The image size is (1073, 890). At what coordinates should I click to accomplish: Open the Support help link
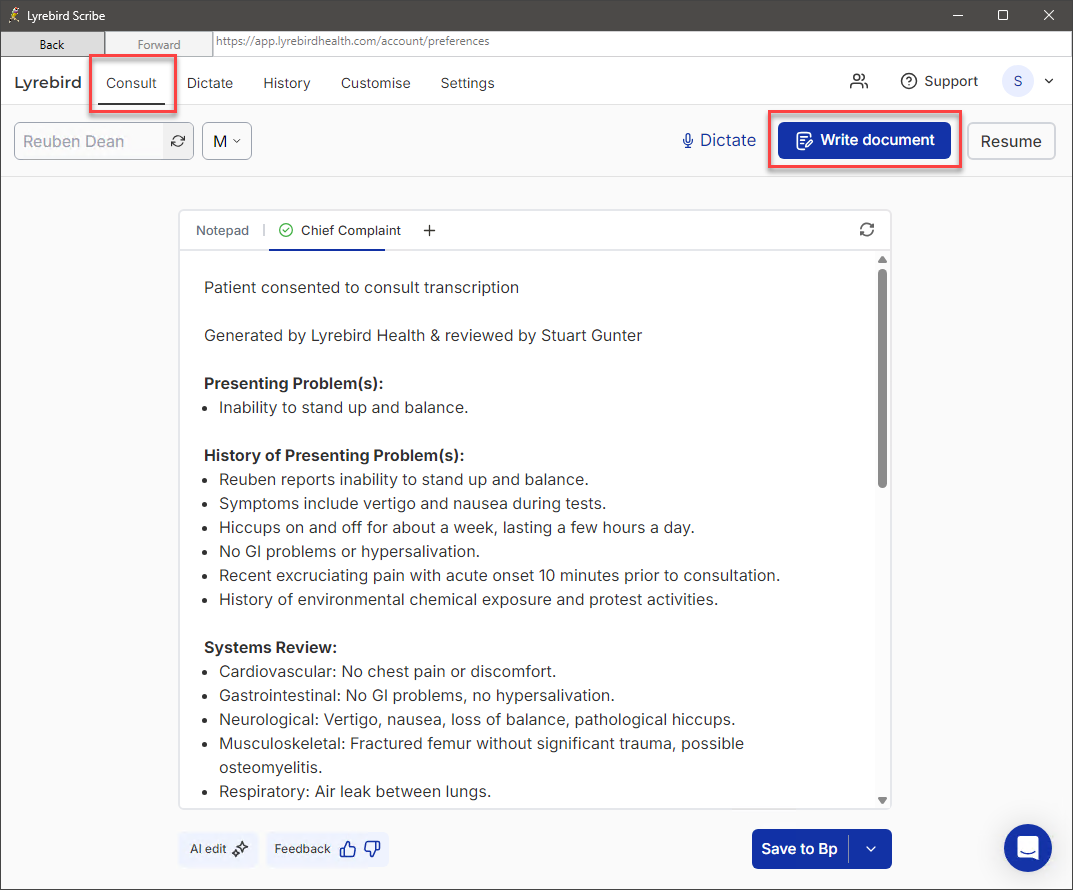coord(939,81)
